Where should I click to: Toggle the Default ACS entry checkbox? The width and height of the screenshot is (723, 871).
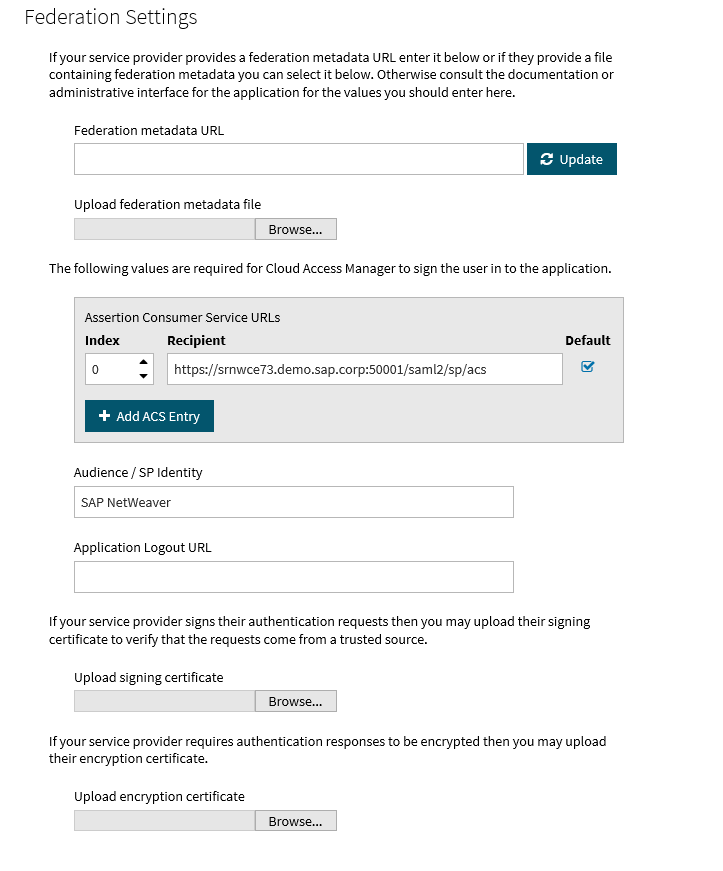pos(588,367)
